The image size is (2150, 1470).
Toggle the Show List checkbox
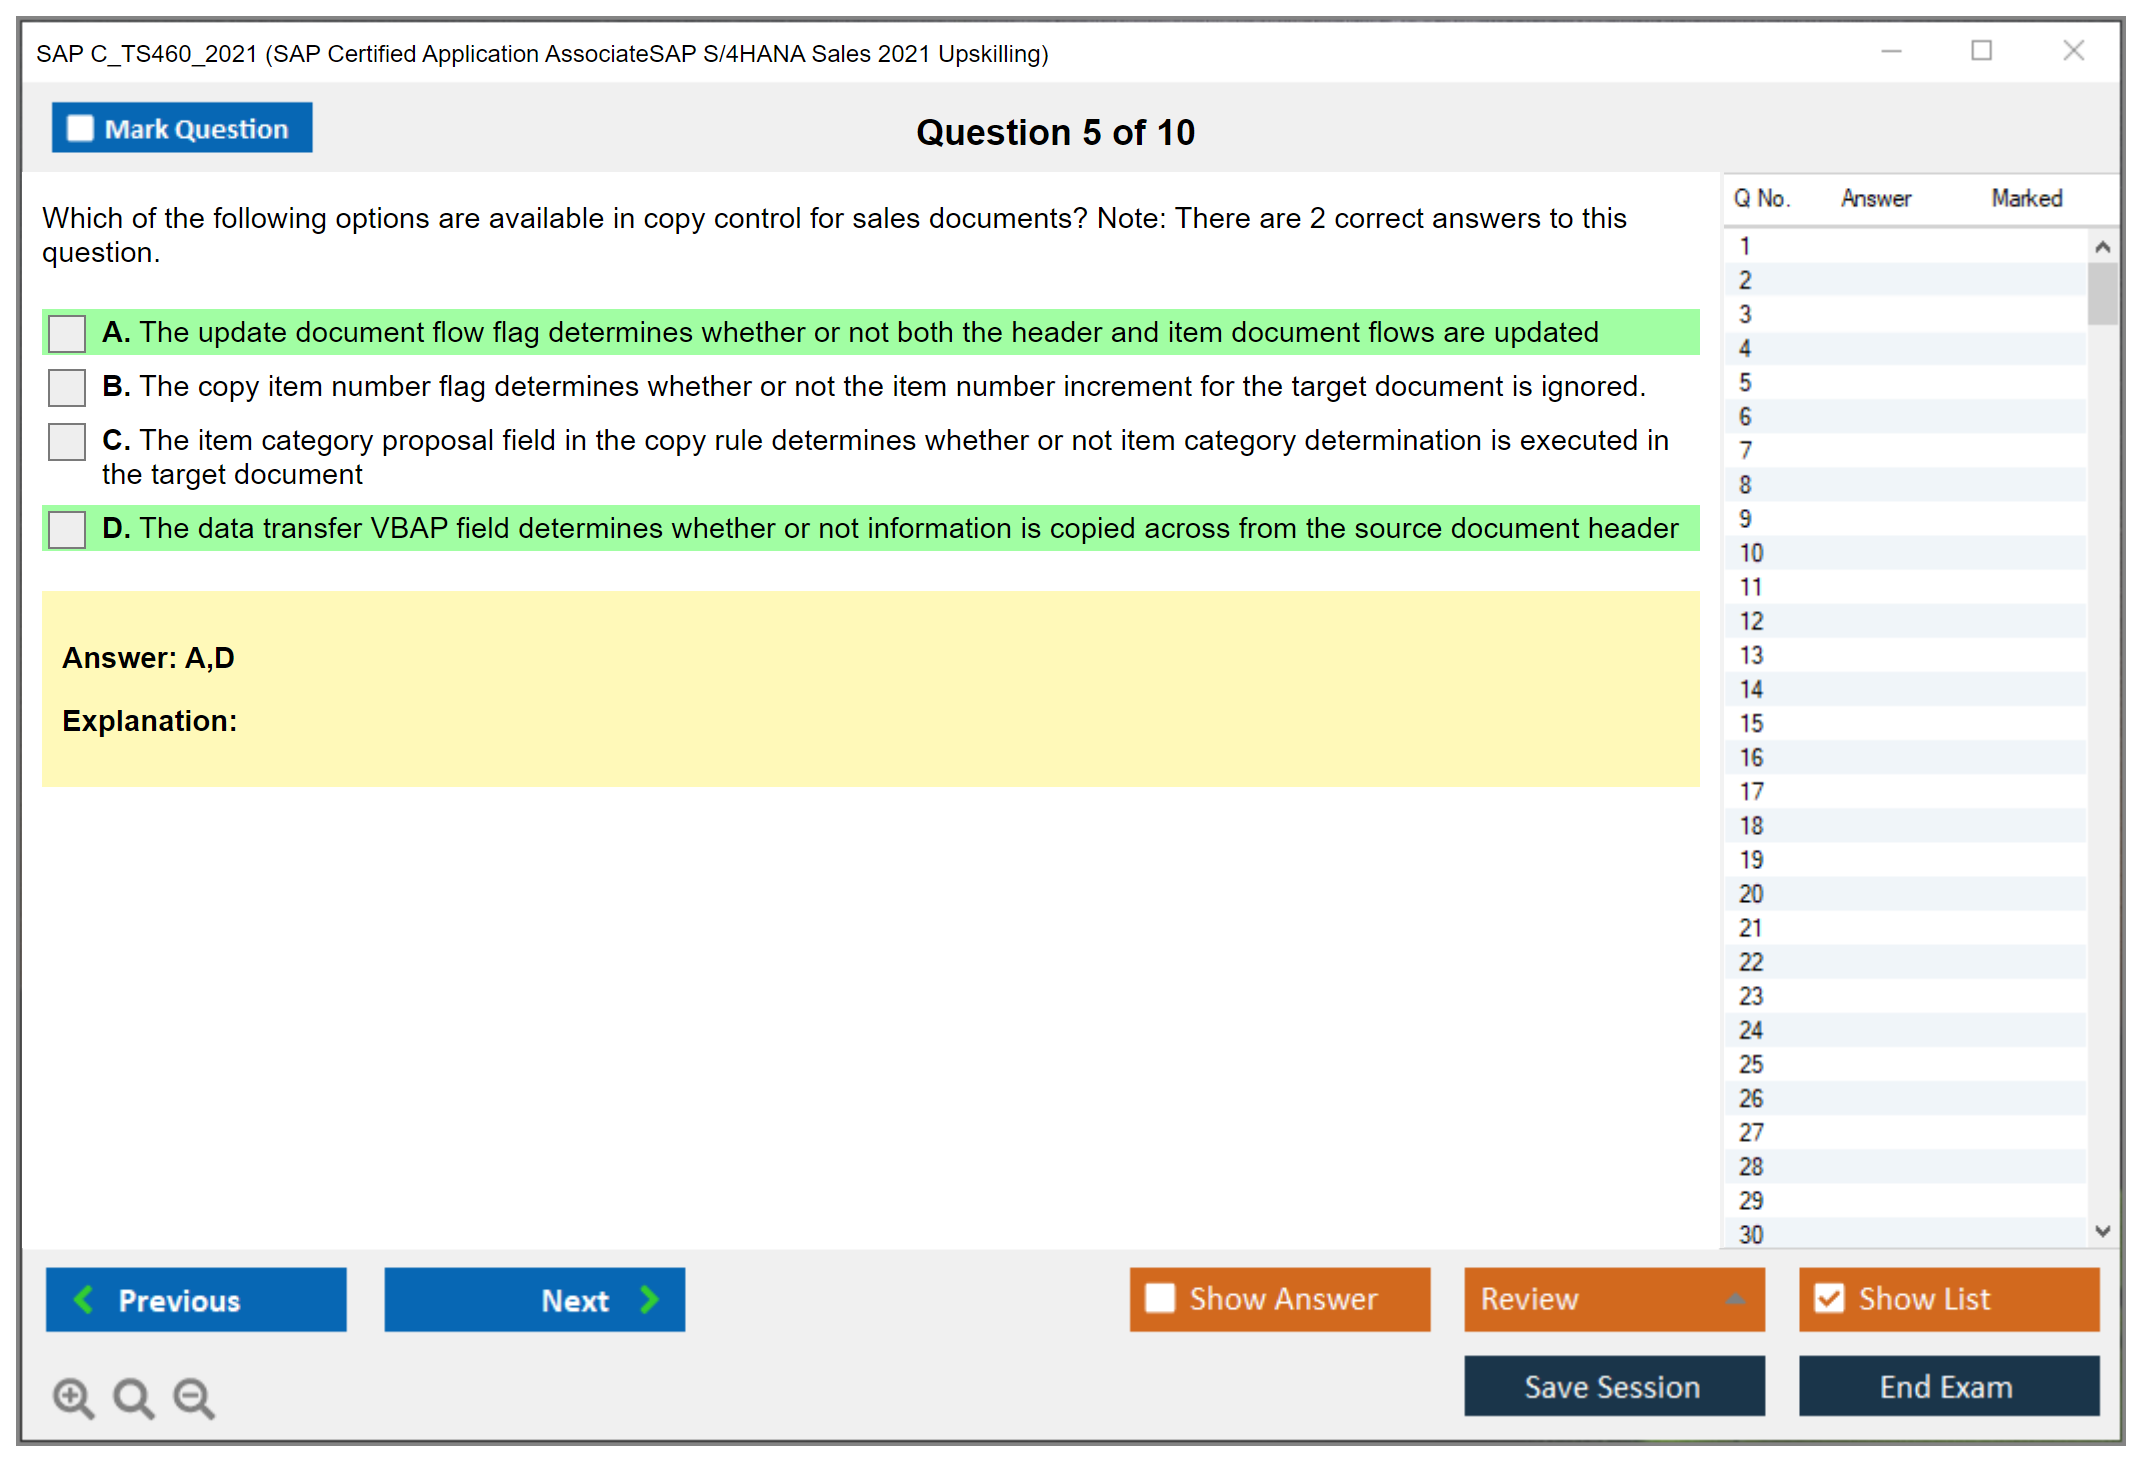[1829, 1298]
